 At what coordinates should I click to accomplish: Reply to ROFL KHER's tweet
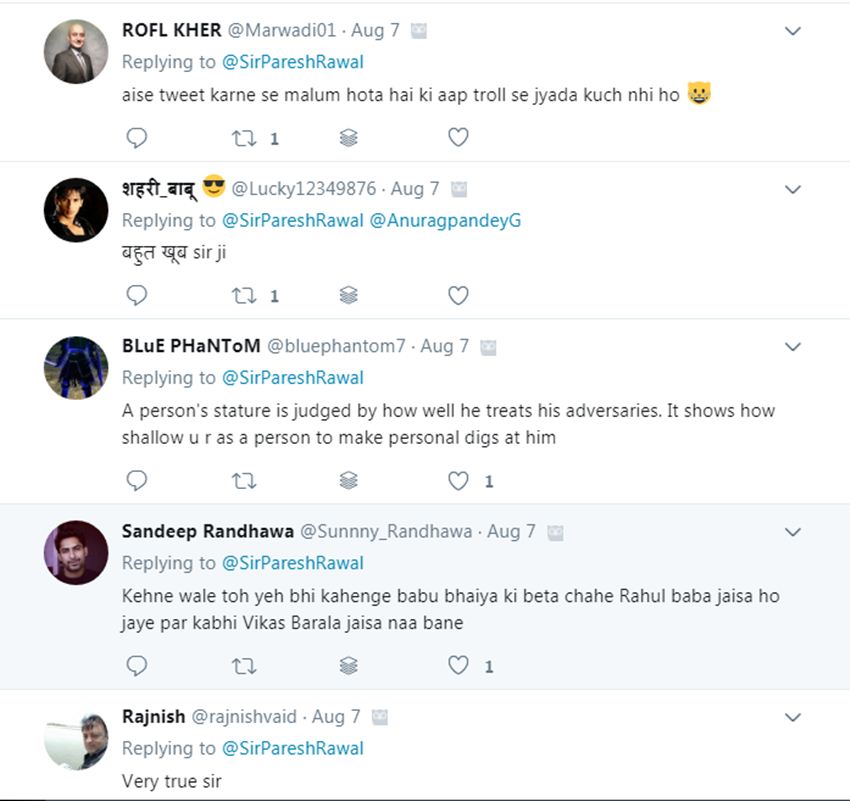click(138, 138)
